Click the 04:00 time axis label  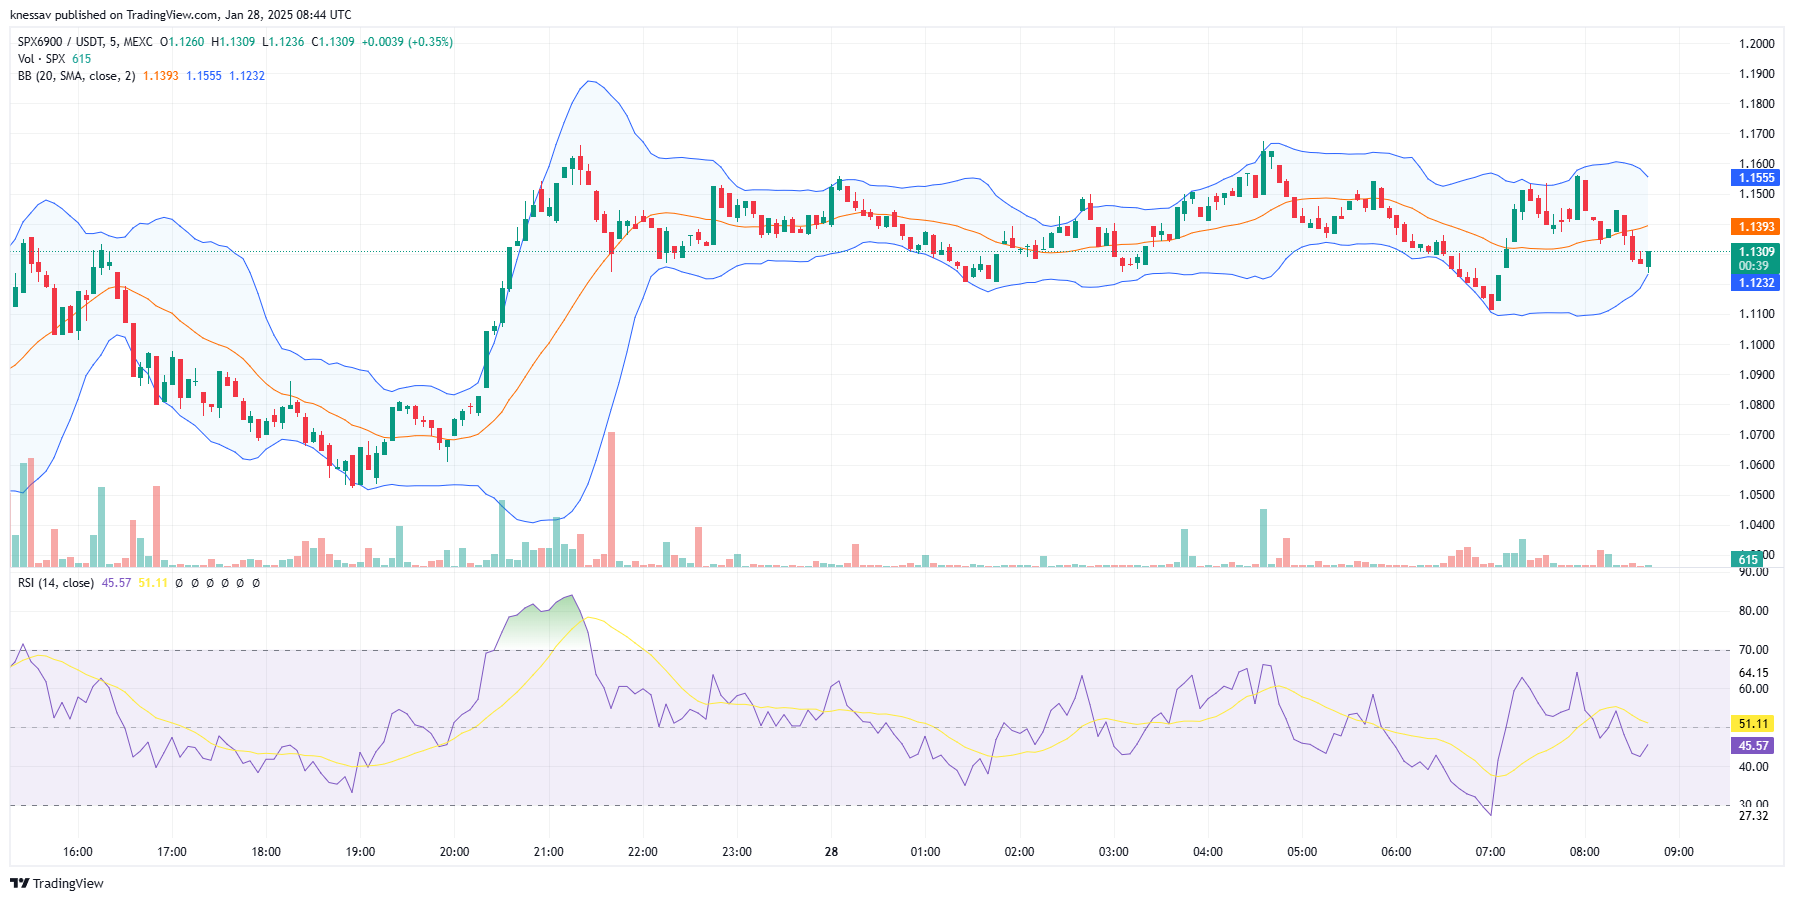point(1208,852)
